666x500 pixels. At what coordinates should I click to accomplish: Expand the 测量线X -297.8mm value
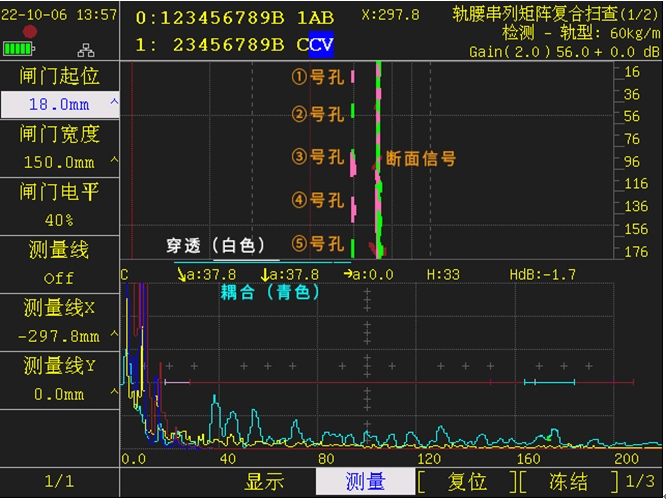click(x=59, y=335)
